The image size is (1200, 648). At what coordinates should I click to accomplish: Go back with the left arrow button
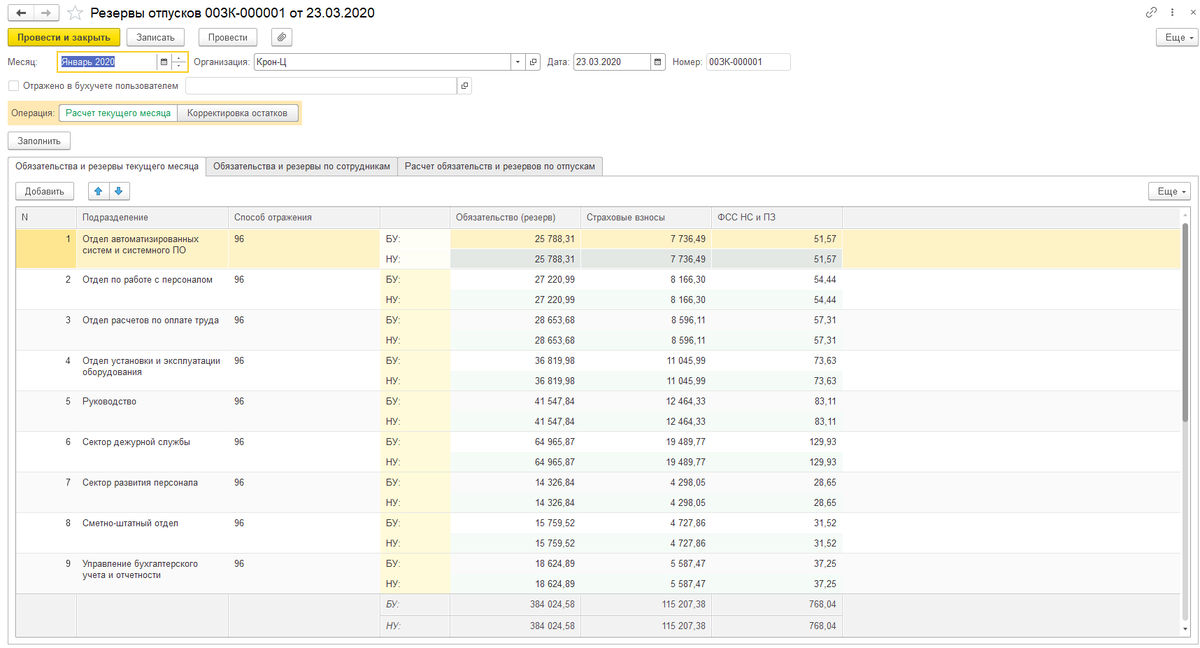click(x=20, y=13)
